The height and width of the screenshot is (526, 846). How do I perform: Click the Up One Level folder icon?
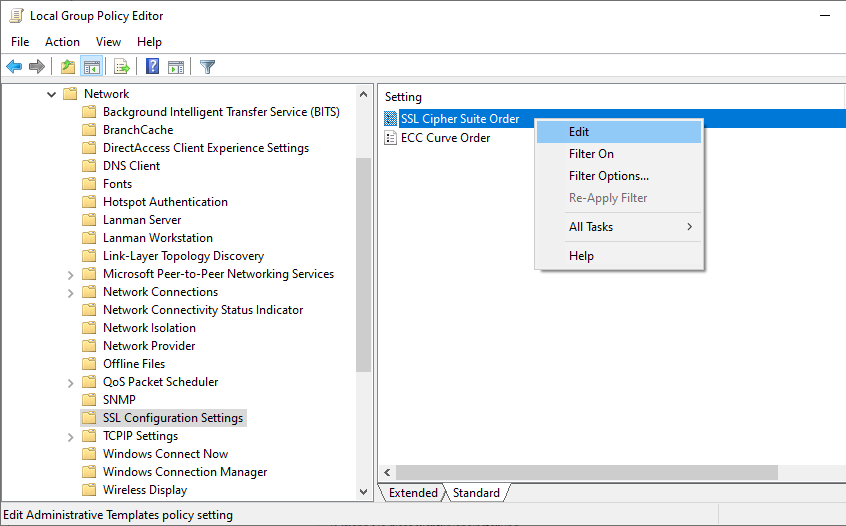click(67, 67)
